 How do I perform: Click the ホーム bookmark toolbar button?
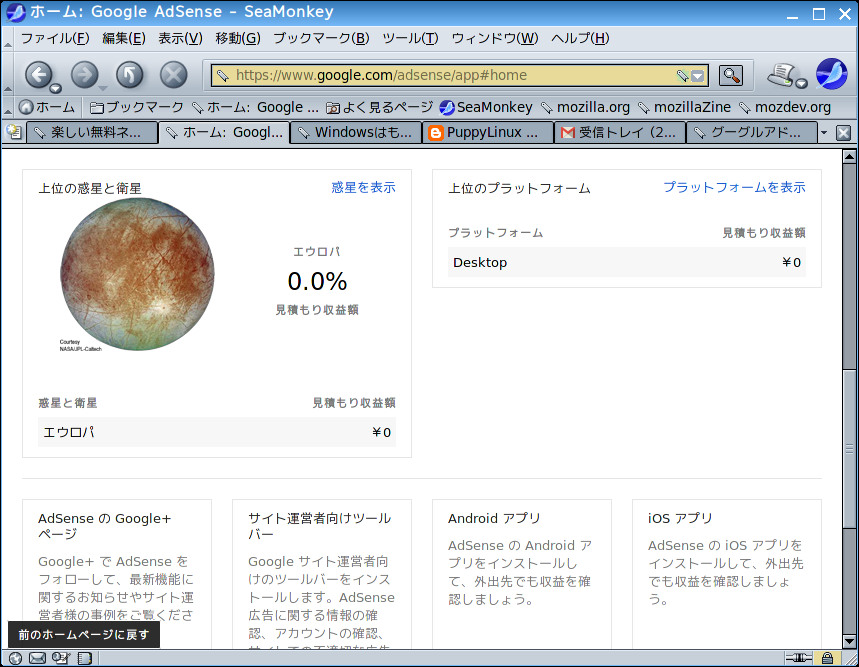47,107
